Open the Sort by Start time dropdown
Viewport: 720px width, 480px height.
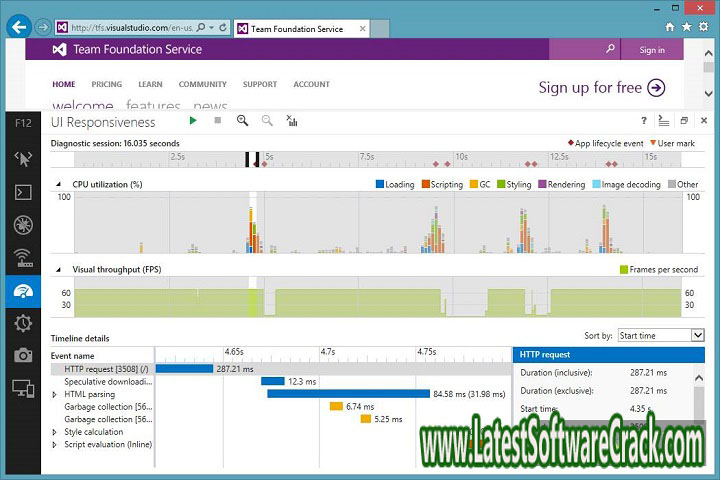(661, 335)
